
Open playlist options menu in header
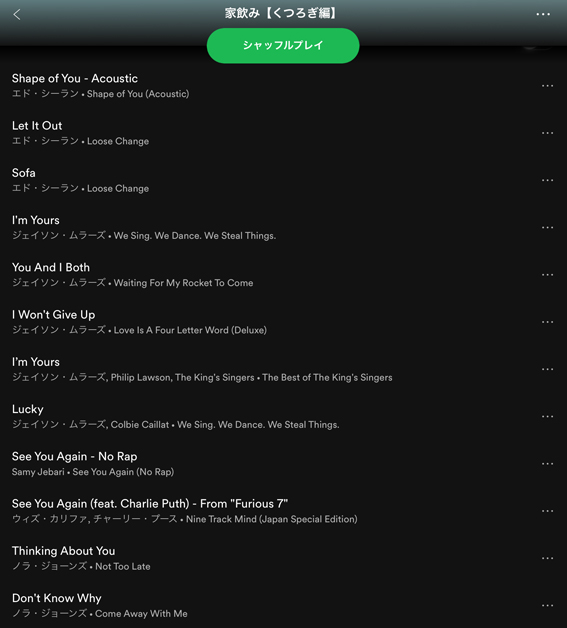(x=543, y=14)
